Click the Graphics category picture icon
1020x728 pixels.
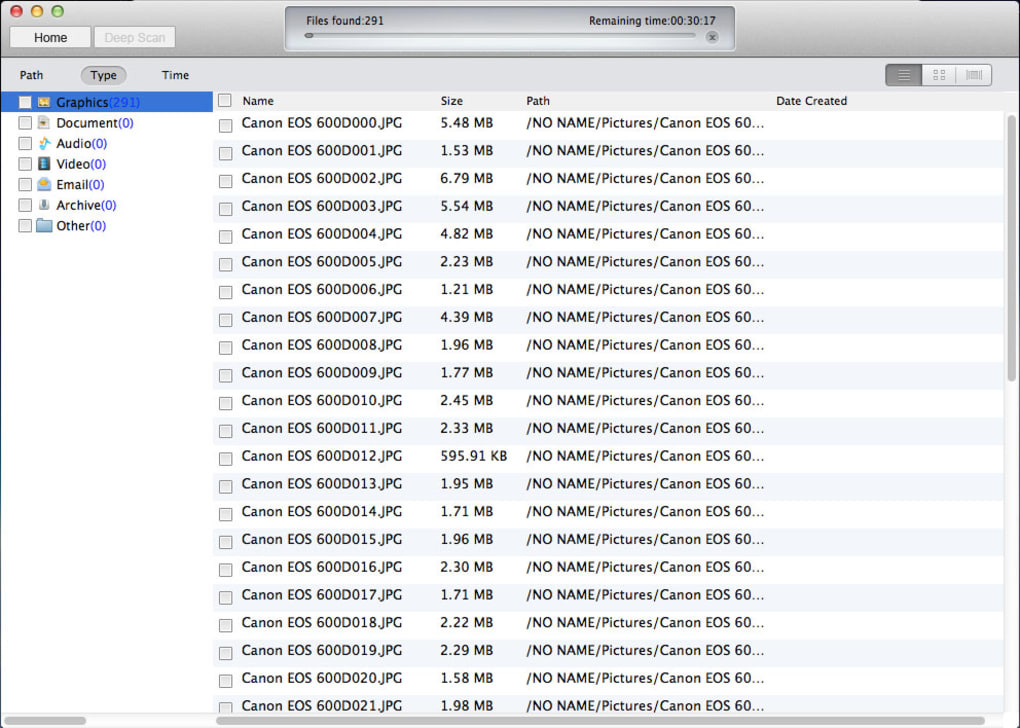coord(44,102)
